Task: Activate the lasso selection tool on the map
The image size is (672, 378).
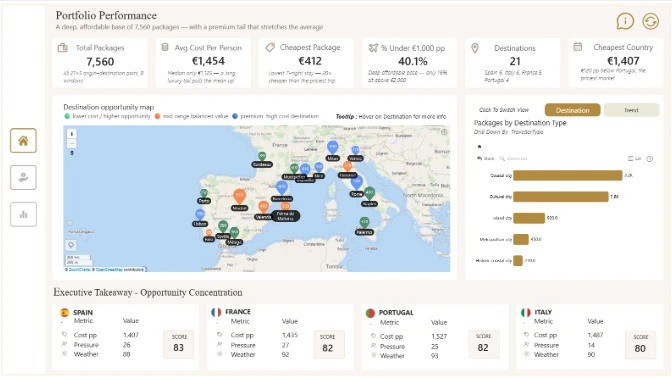Action: tap(71, 245)
